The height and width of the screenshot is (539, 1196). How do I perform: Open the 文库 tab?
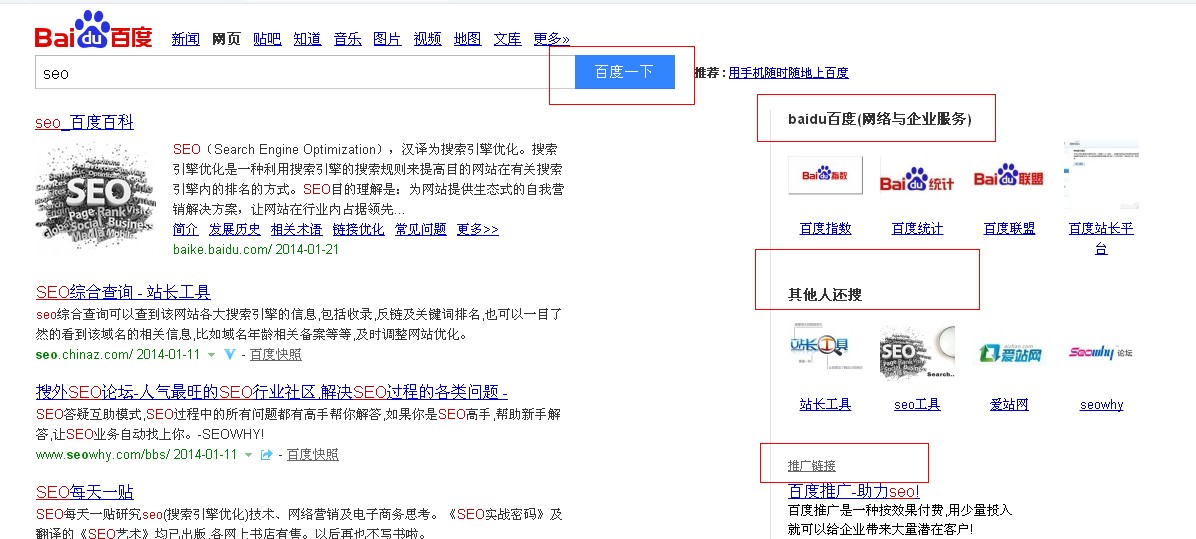[508, 39]
